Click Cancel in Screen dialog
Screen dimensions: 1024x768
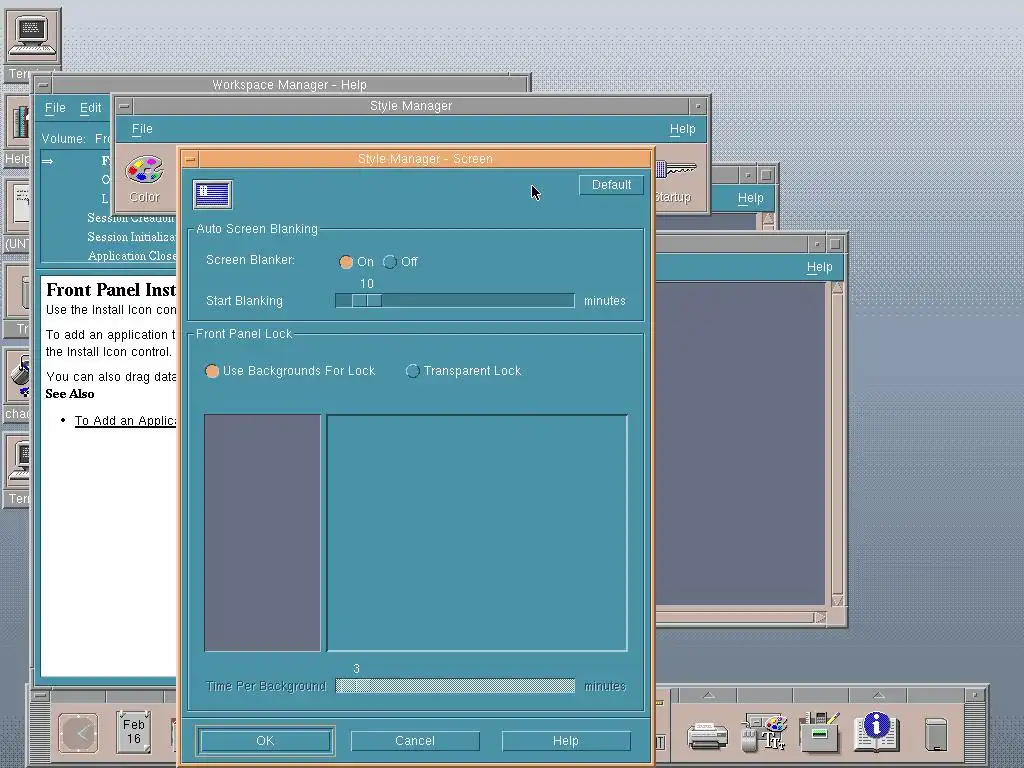415,741
